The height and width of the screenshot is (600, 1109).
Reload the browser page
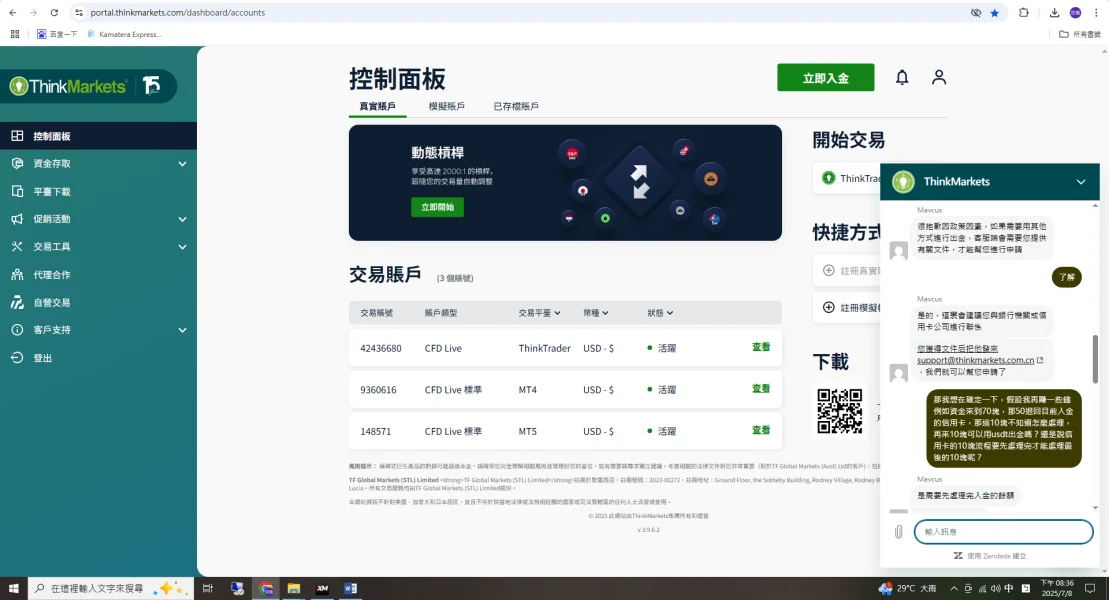tap(54, 13)
